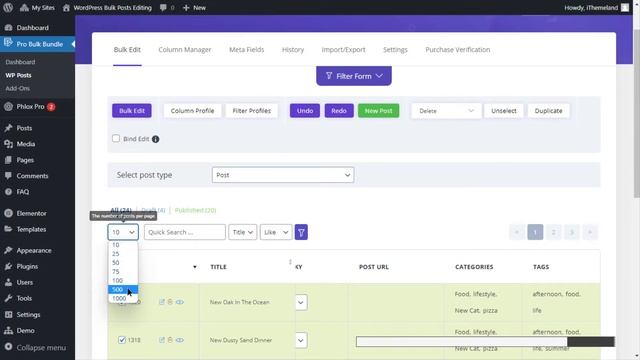The height and width of the screenshot is (360, 640).
Task: Click view eye icon for New Dusty Sand Dinner
Action: tap(180, 340)
